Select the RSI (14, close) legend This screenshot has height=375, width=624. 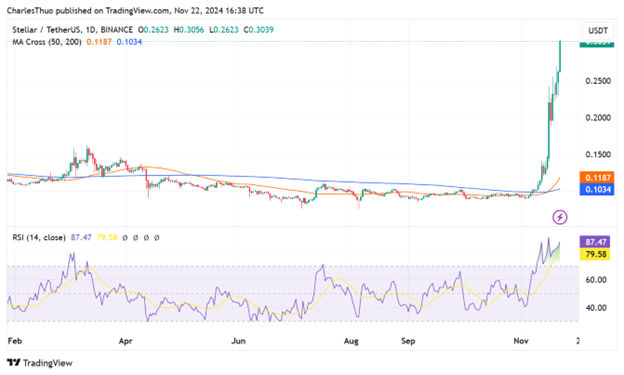tap(39, 237)
